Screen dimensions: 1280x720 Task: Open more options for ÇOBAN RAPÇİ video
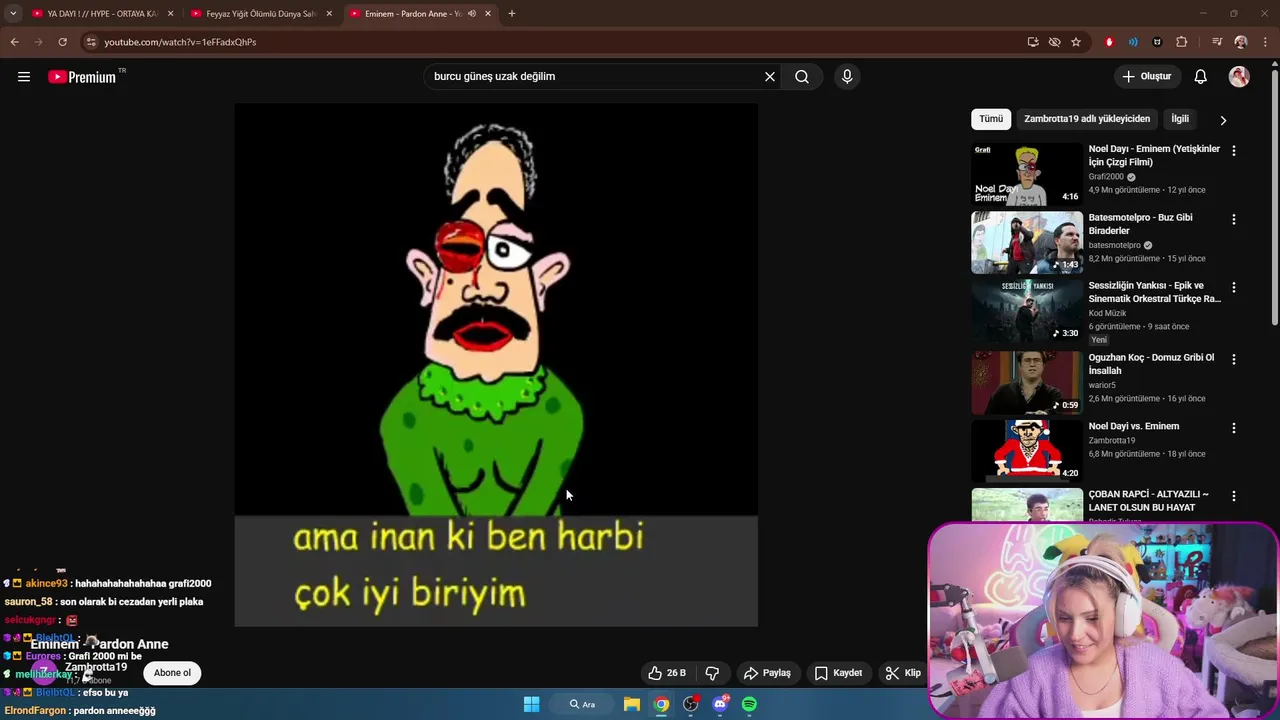[1233, 496]
